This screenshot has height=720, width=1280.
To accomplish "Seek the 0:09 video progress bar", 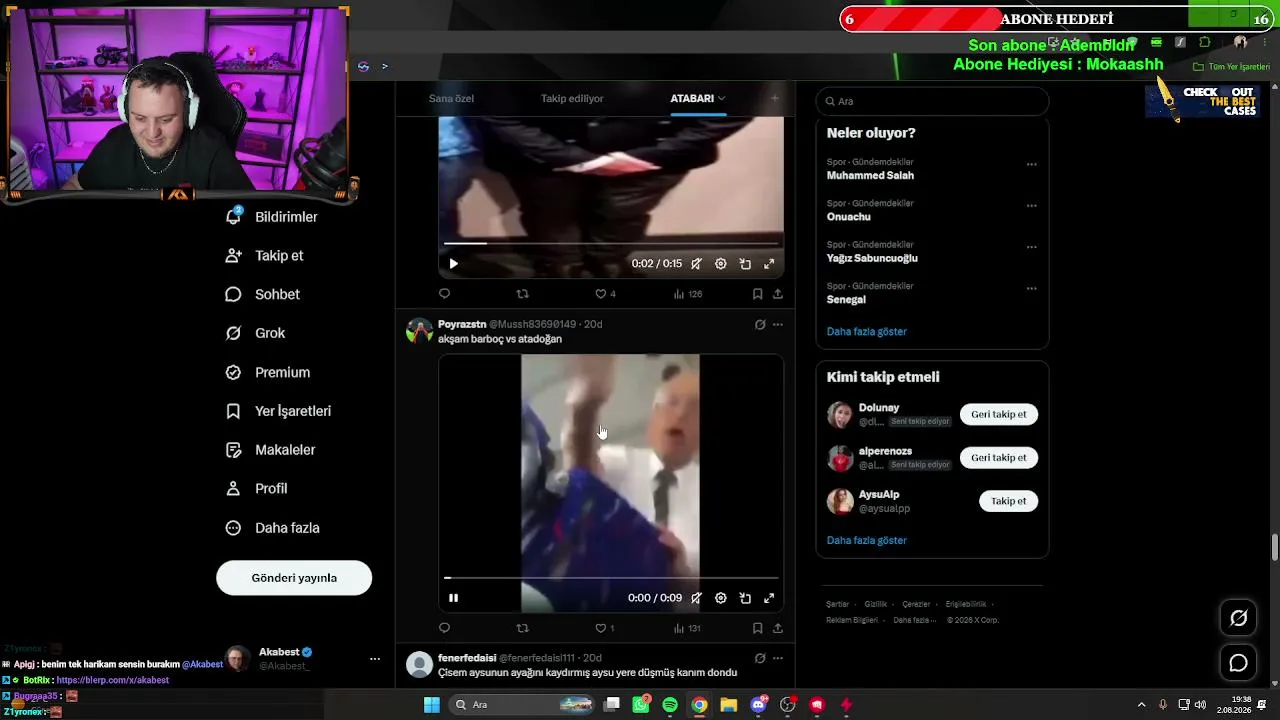I will coord(611,578).
